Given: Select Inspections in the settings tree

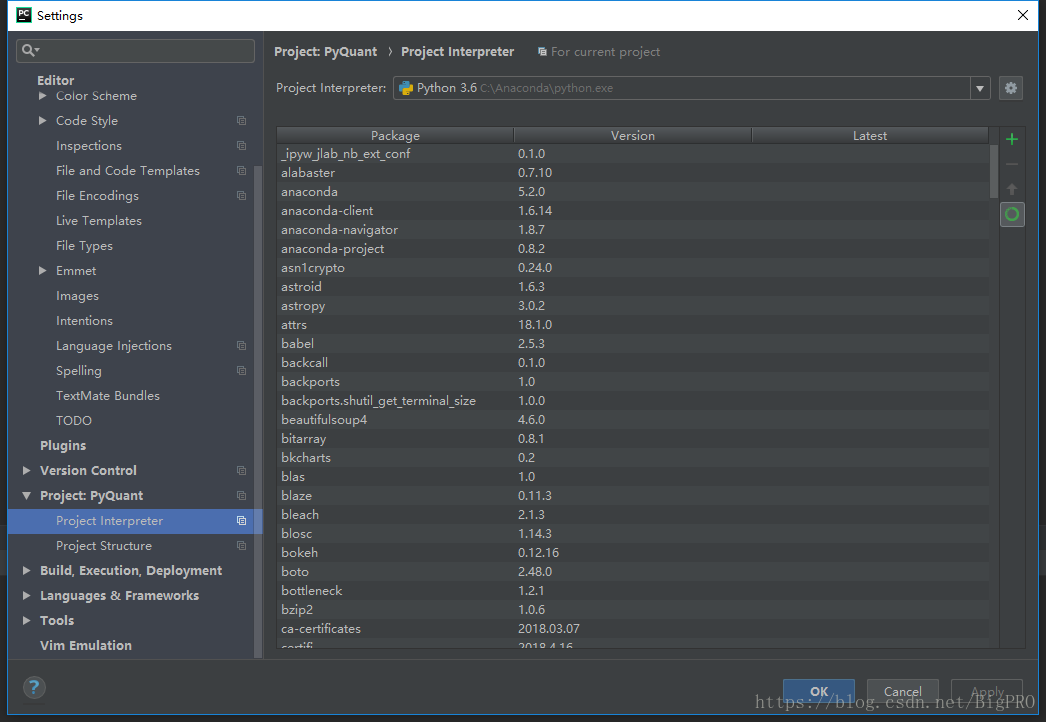Looking at the screenshot, I should coord(89,145).
